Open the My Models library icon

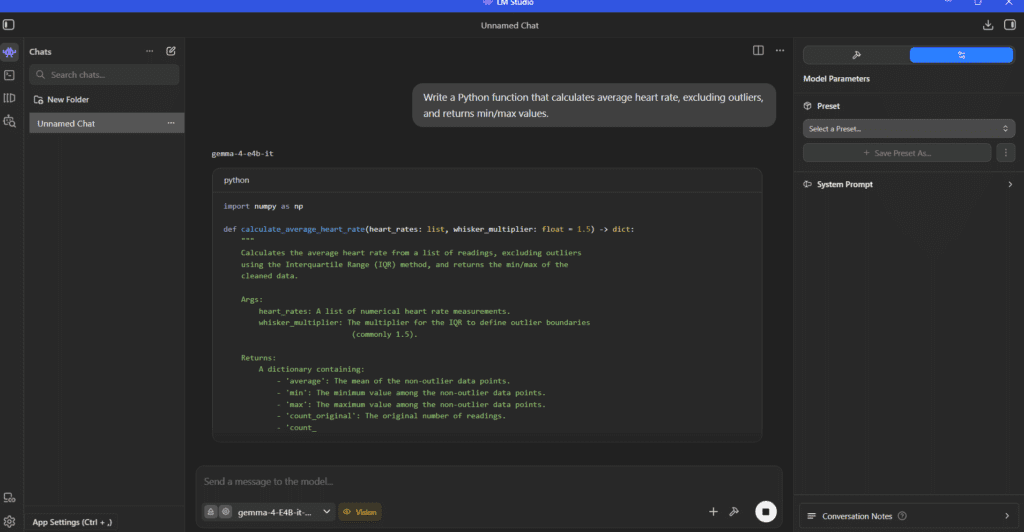pyautogui.click(x=9, y=98)
